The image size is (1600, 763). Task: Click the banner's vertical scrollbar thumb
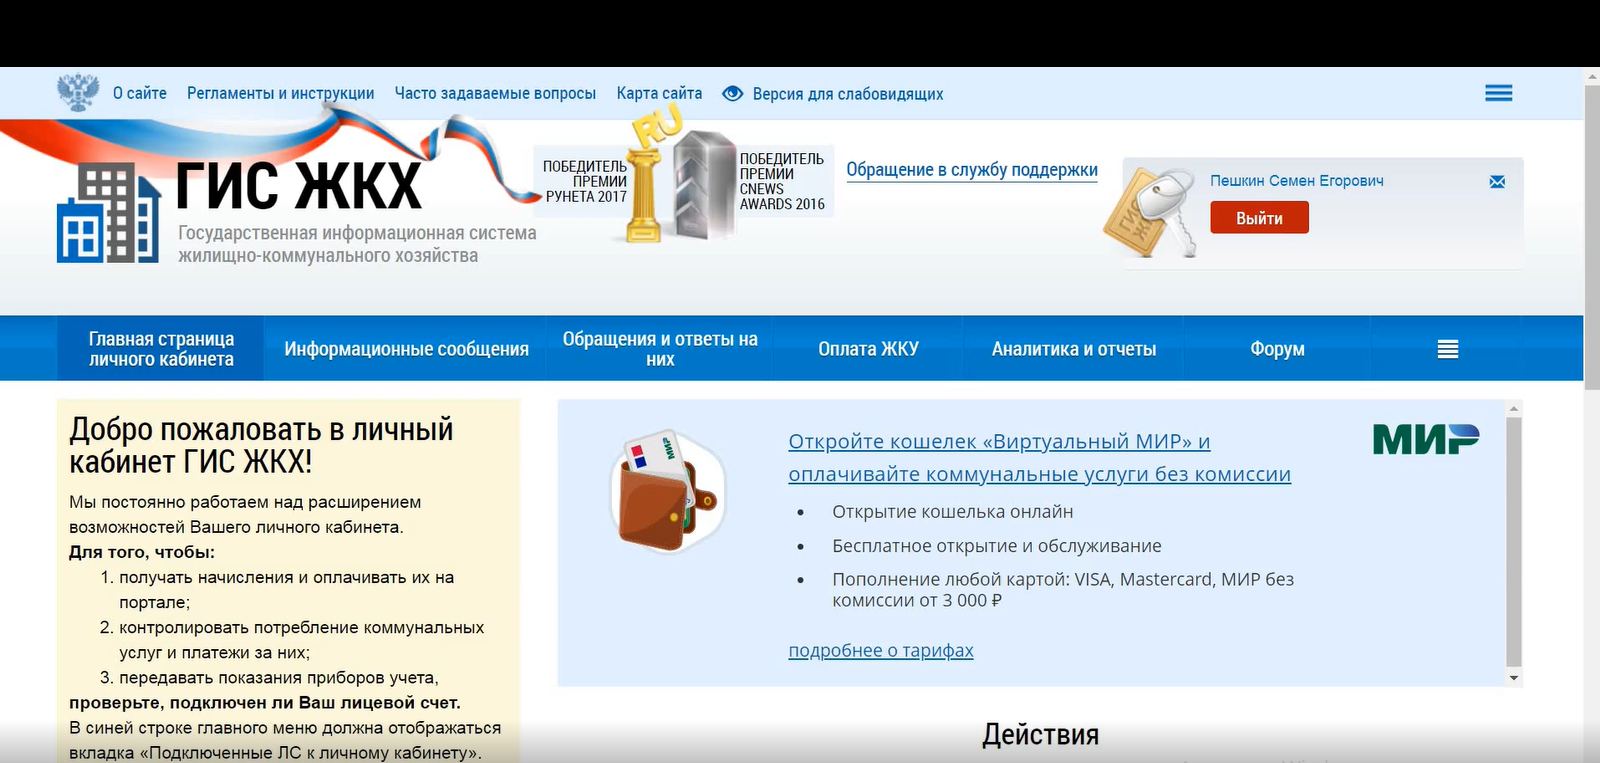coord(1514,542)
